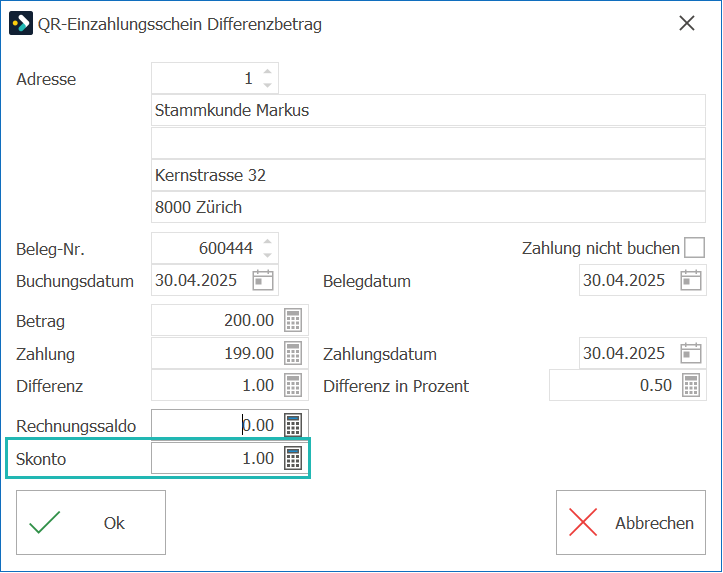The width and height of the screenshot is (723, 573).
Task: Open Zahlungsdatum calendar picker
Action: pyautogui.click(x=691, y=354)
